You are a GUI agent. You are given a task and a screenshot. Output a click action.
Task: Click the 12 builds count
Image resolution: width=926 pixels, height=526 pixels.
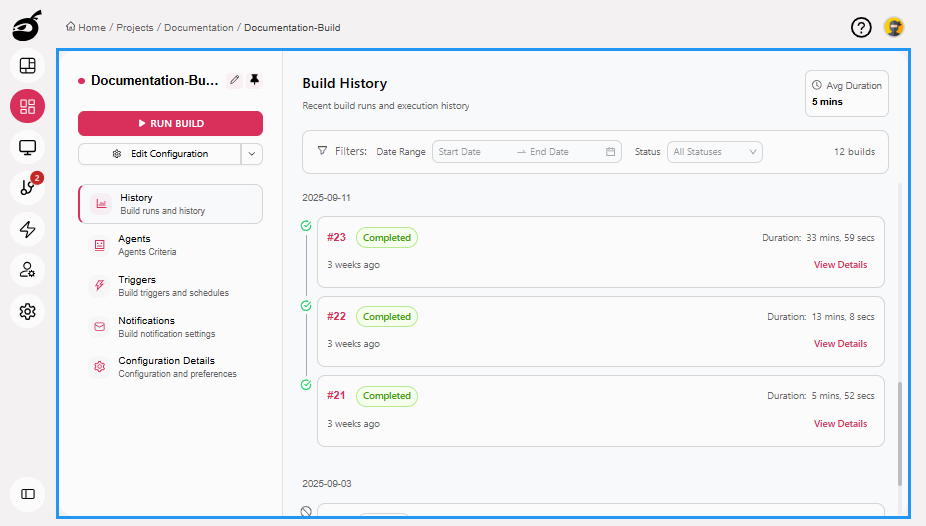click(855, 152)
